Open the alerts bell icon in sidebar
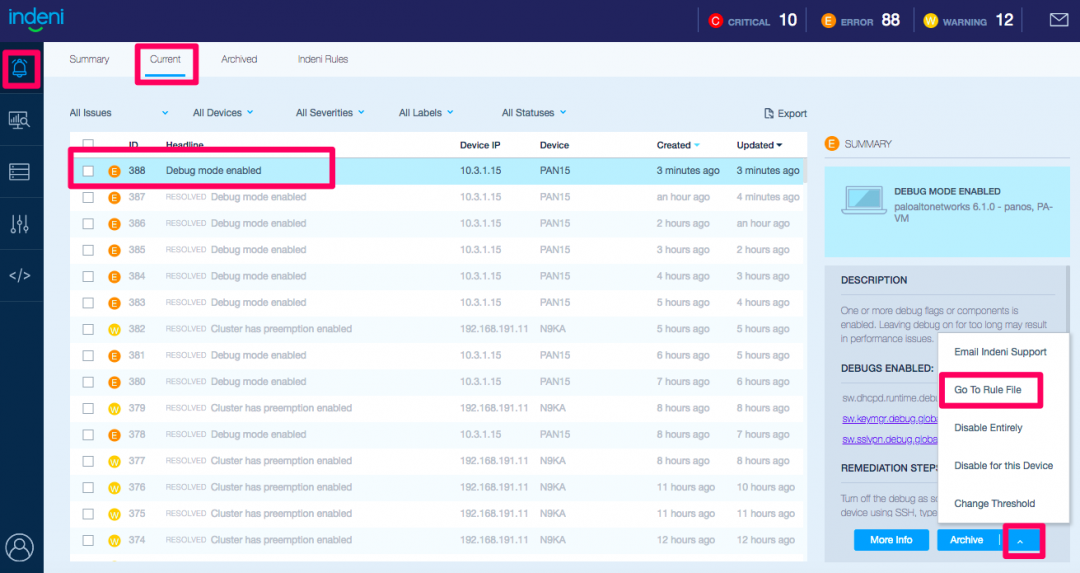The width and height of the screenshot is (1080, 573). 20,68
